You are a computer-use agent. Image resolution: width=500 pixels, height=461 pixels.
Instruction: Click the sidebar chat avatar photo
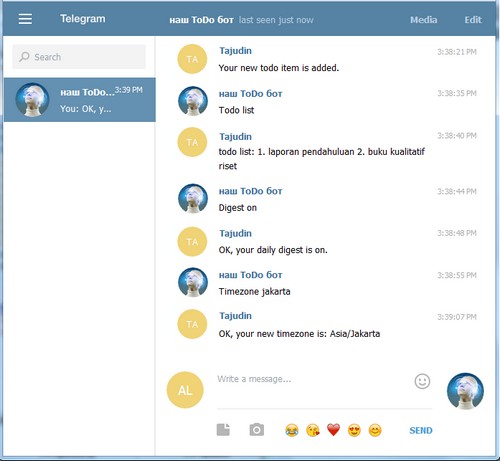[32, 100]
